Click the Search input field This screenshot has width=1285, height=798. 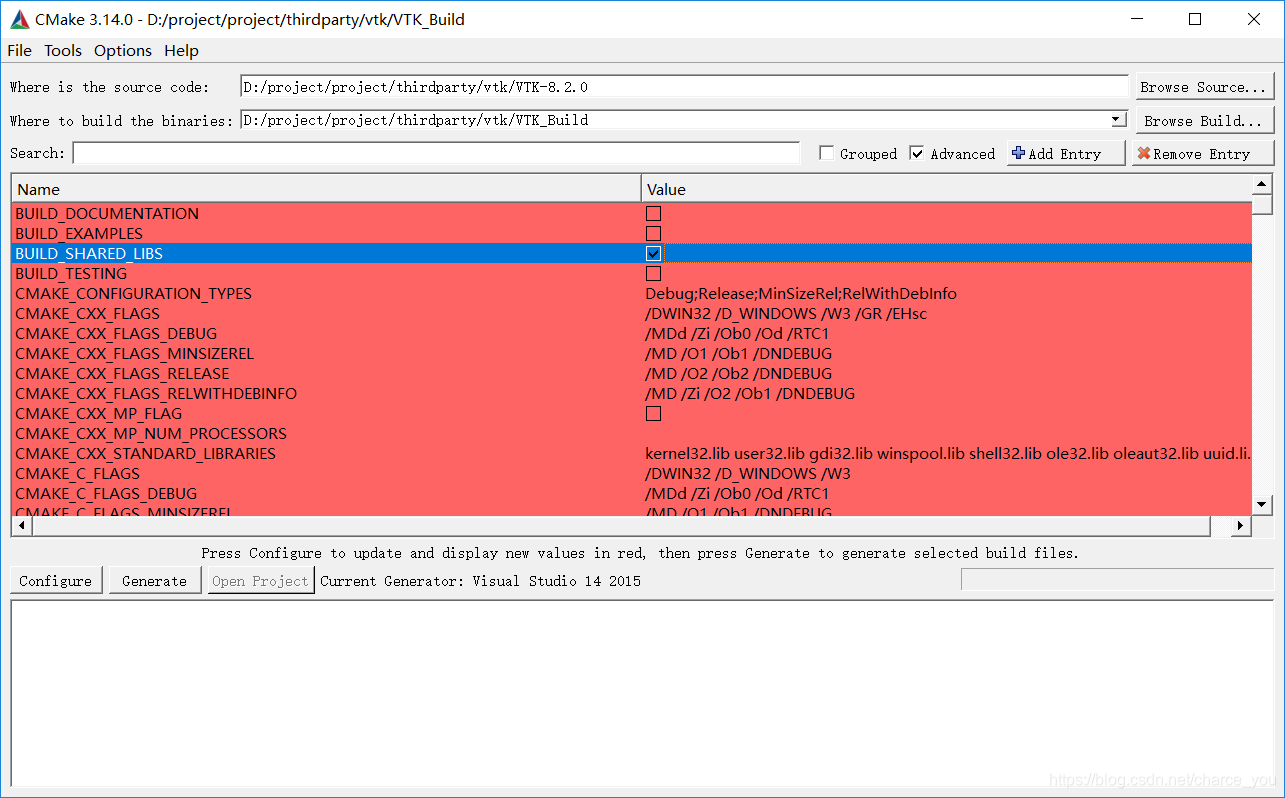coord(436,153)
